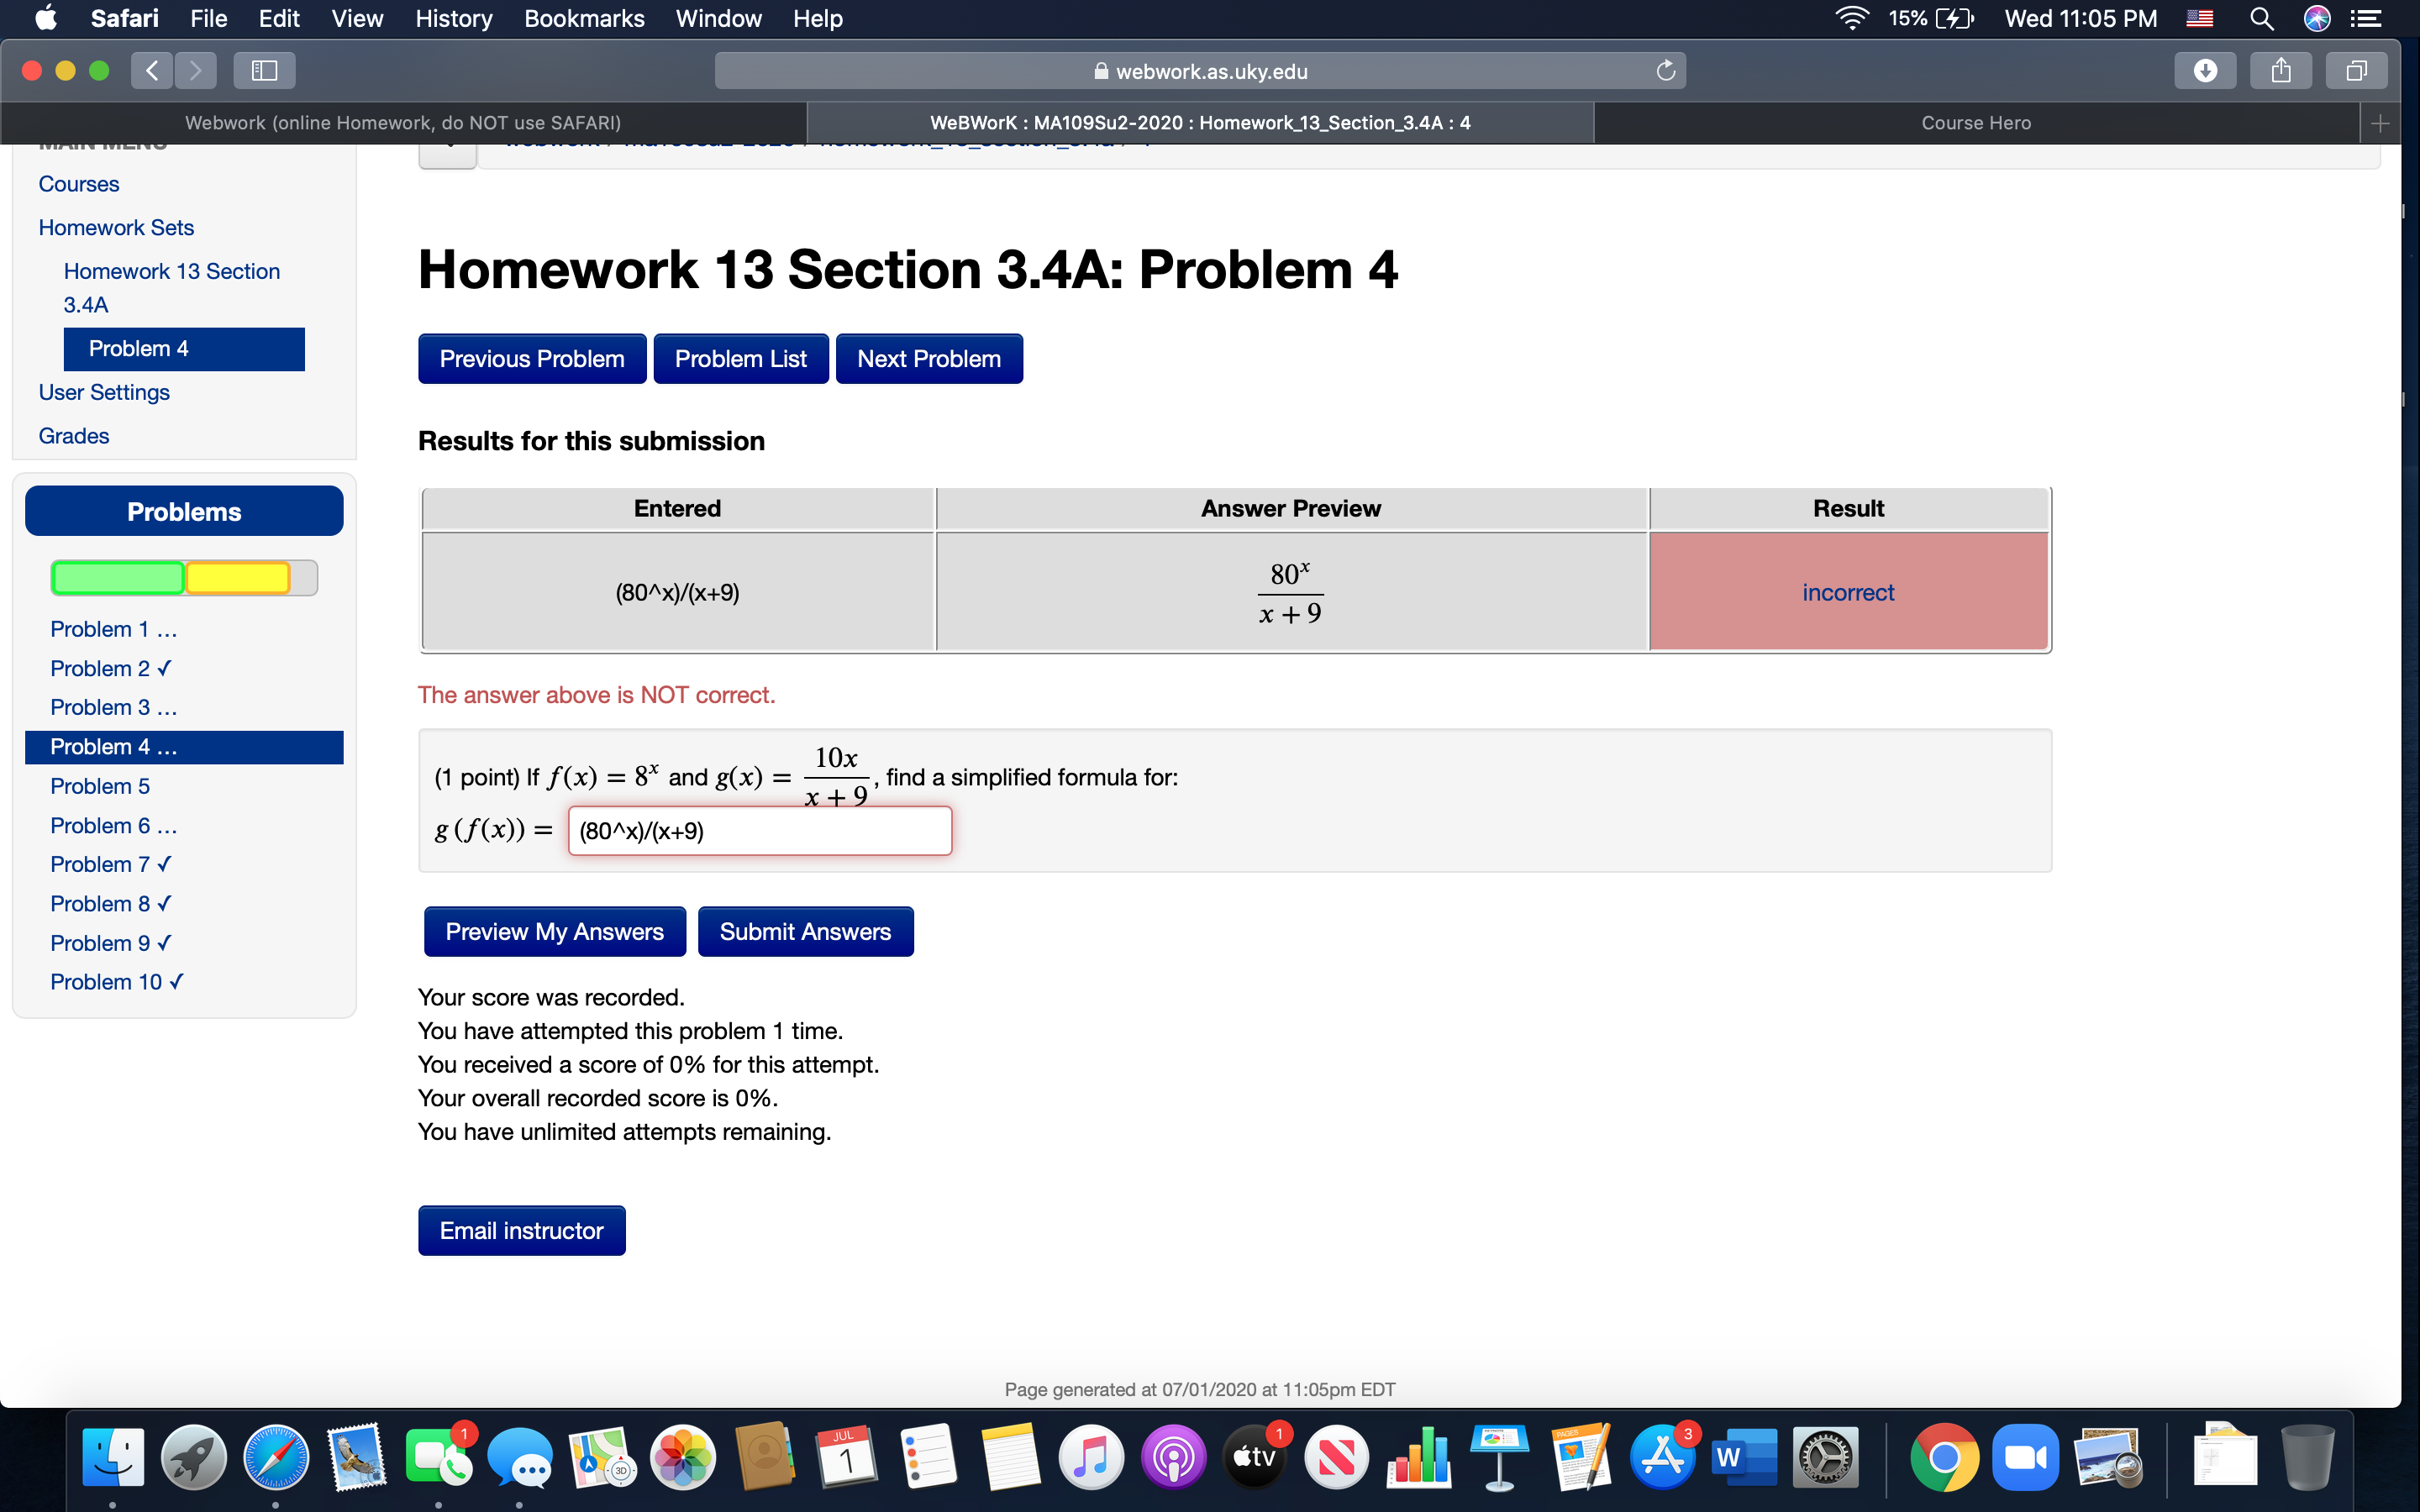Select the Grades menu item in sidebar

pyautogui.click(x=73, y=433)
